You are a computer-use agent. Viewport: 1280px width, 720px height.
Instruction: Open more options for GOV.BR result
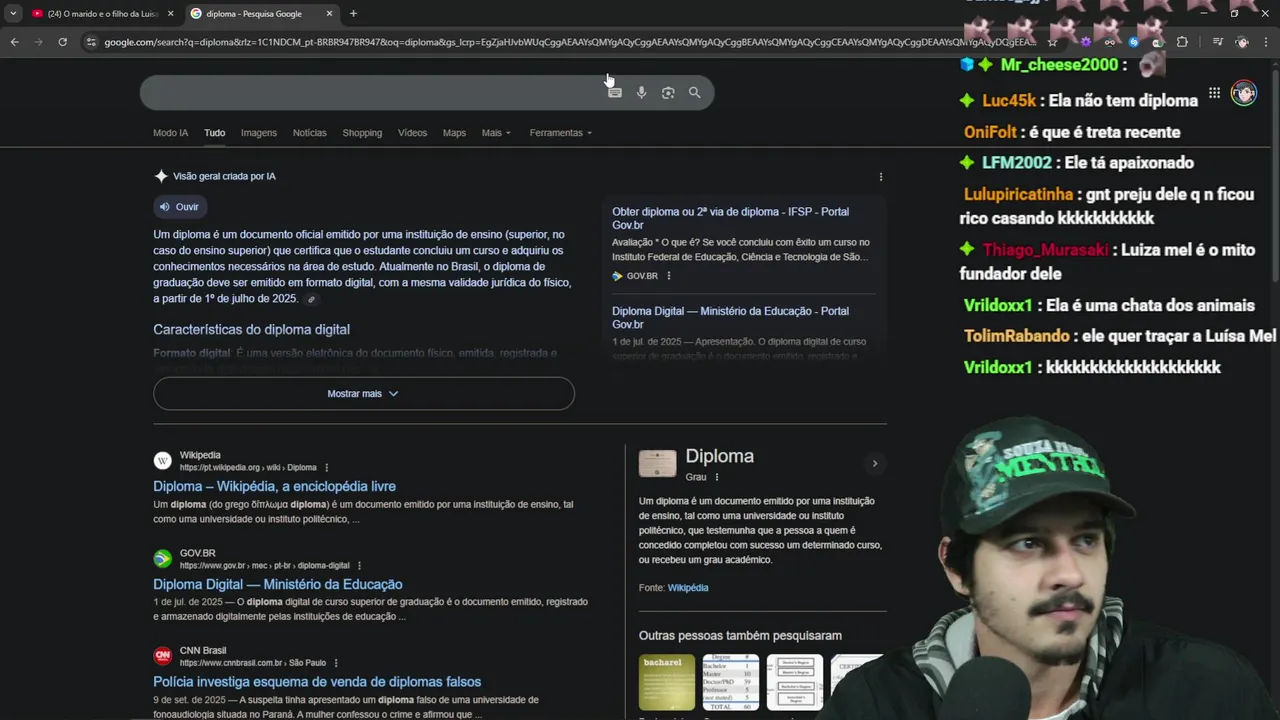click(x=359, y=566)
